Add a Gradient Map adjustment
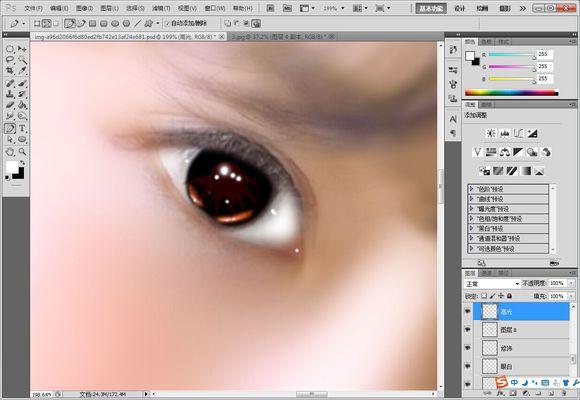 [526, 171]
